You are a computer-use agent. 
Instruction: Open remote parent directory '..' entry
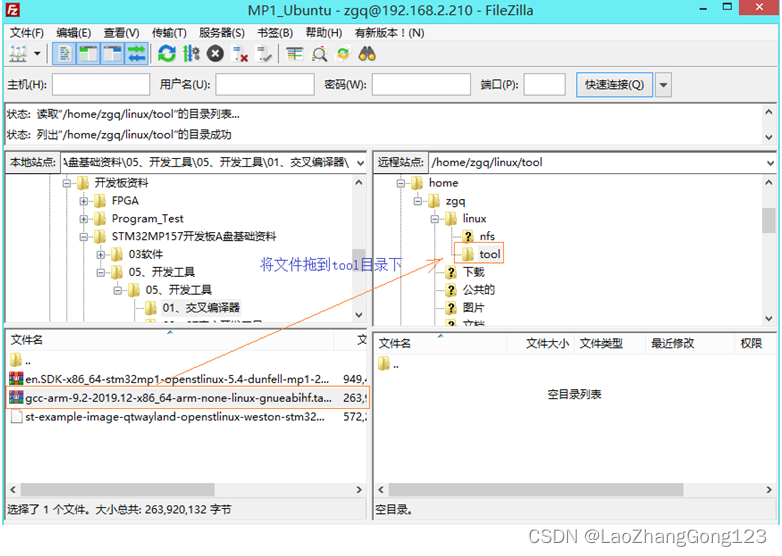click(389, 365)
